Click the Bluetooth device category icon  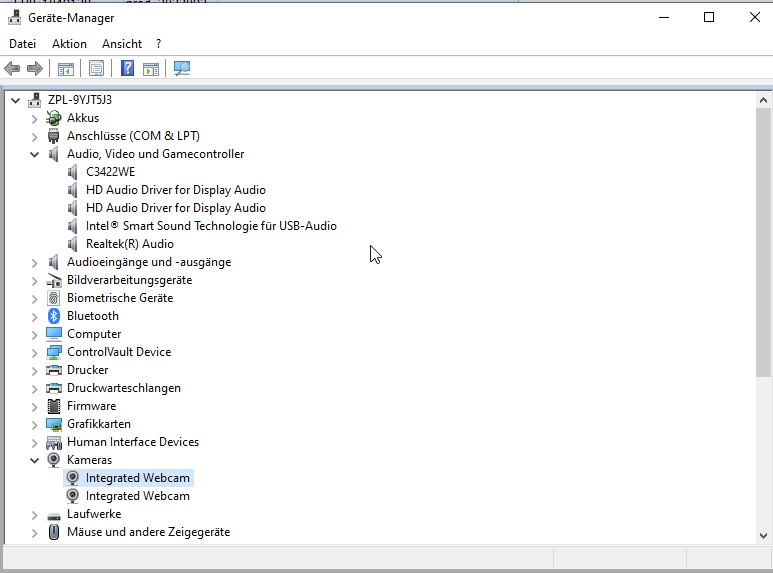pyautogui.click(x=54, y=316)
